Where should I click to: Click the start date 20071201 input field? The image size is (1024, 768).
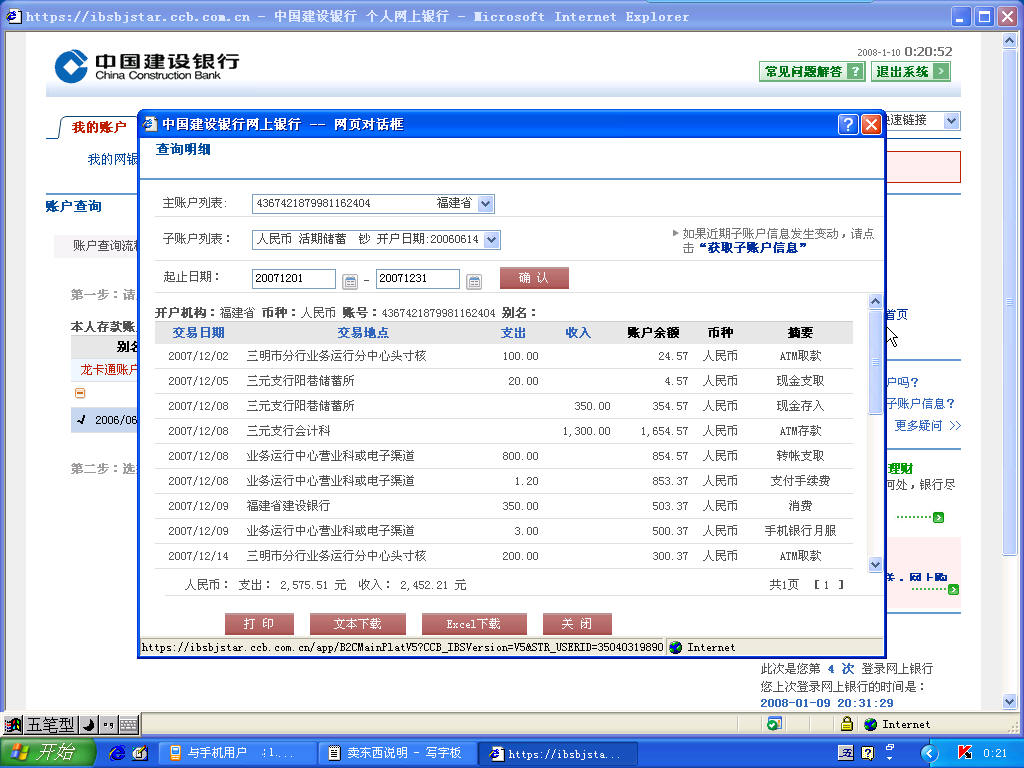294,279
